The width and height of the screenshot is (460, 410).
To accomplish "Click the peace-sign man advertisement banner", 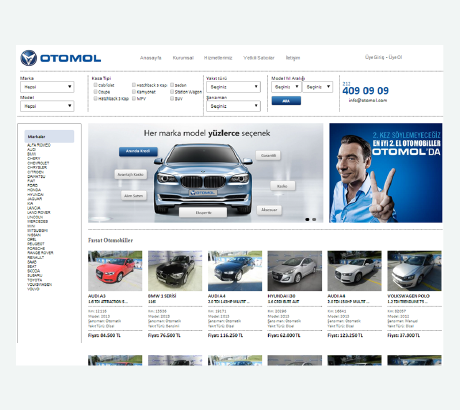I will [386, 173].
